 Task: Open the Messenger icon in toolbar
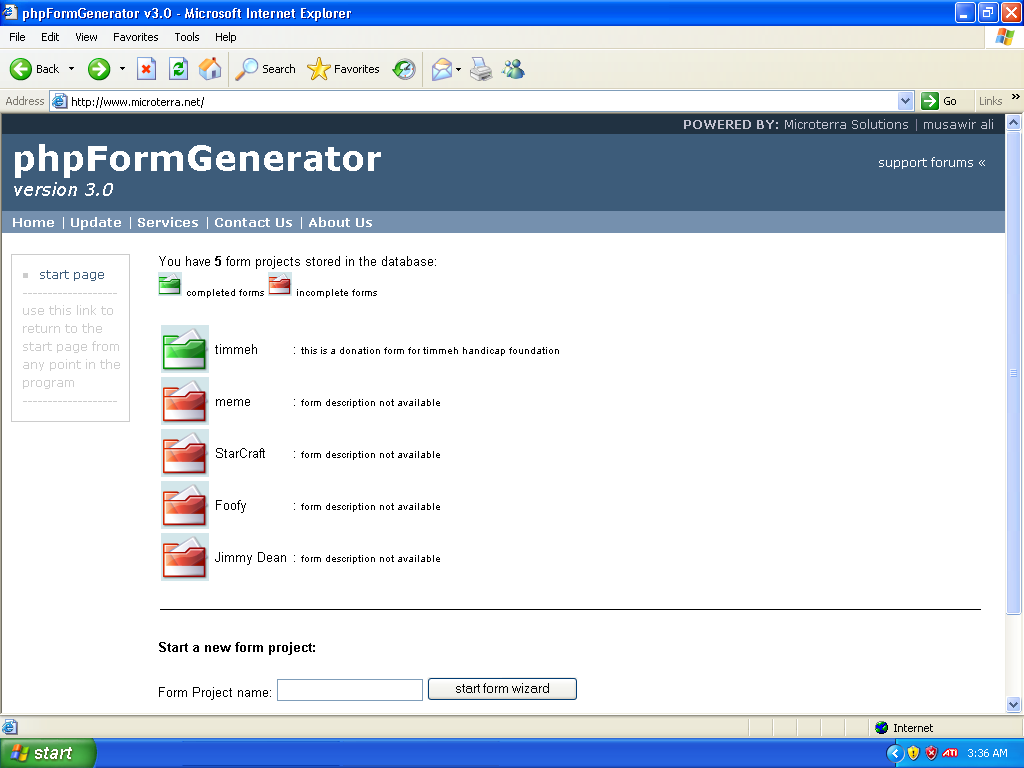513,69
